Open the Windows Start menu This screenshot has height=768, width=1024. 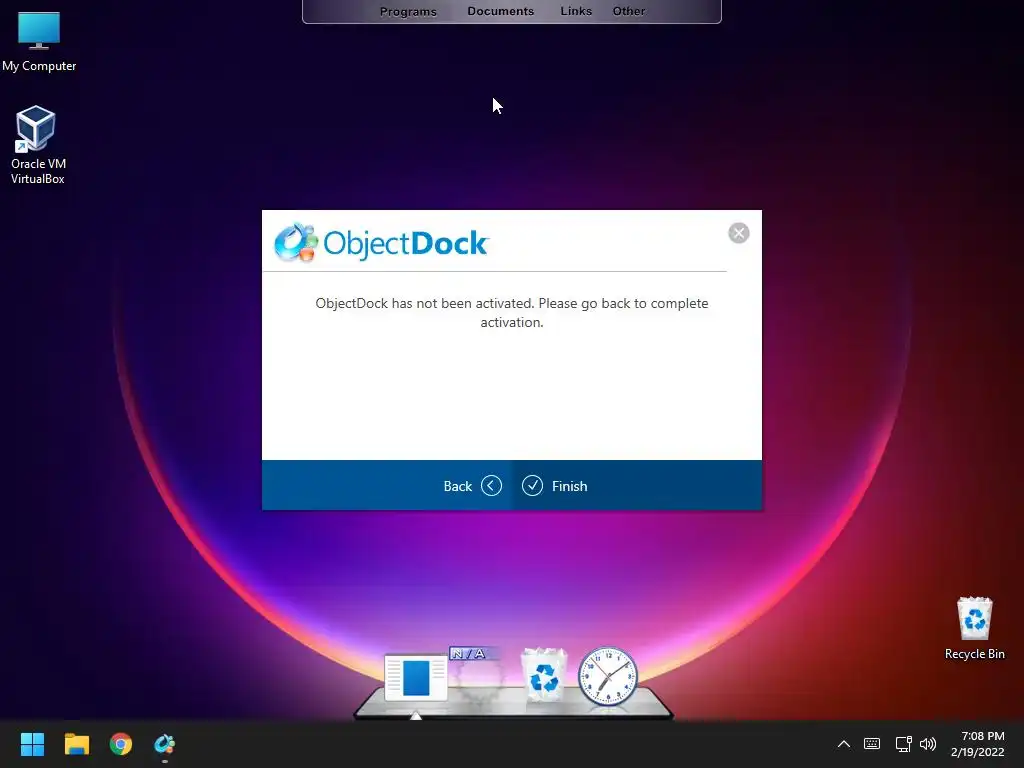pos(32,744)
